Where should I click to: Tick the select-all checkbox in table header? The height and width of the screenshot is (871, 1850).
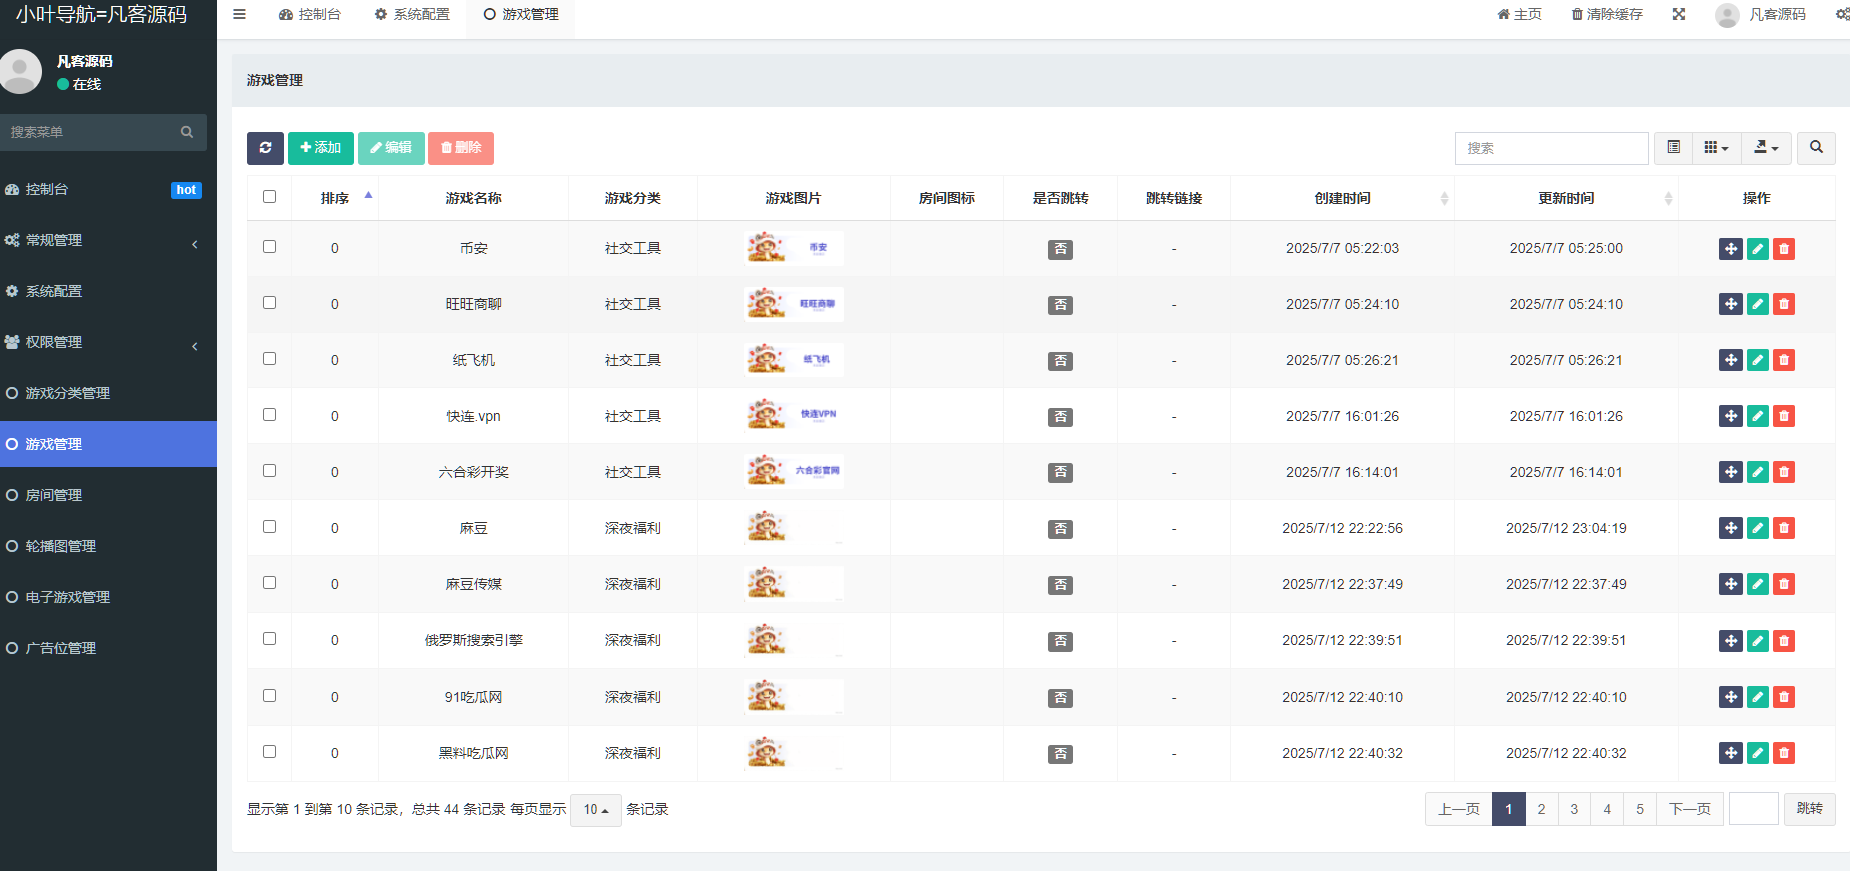269,197
